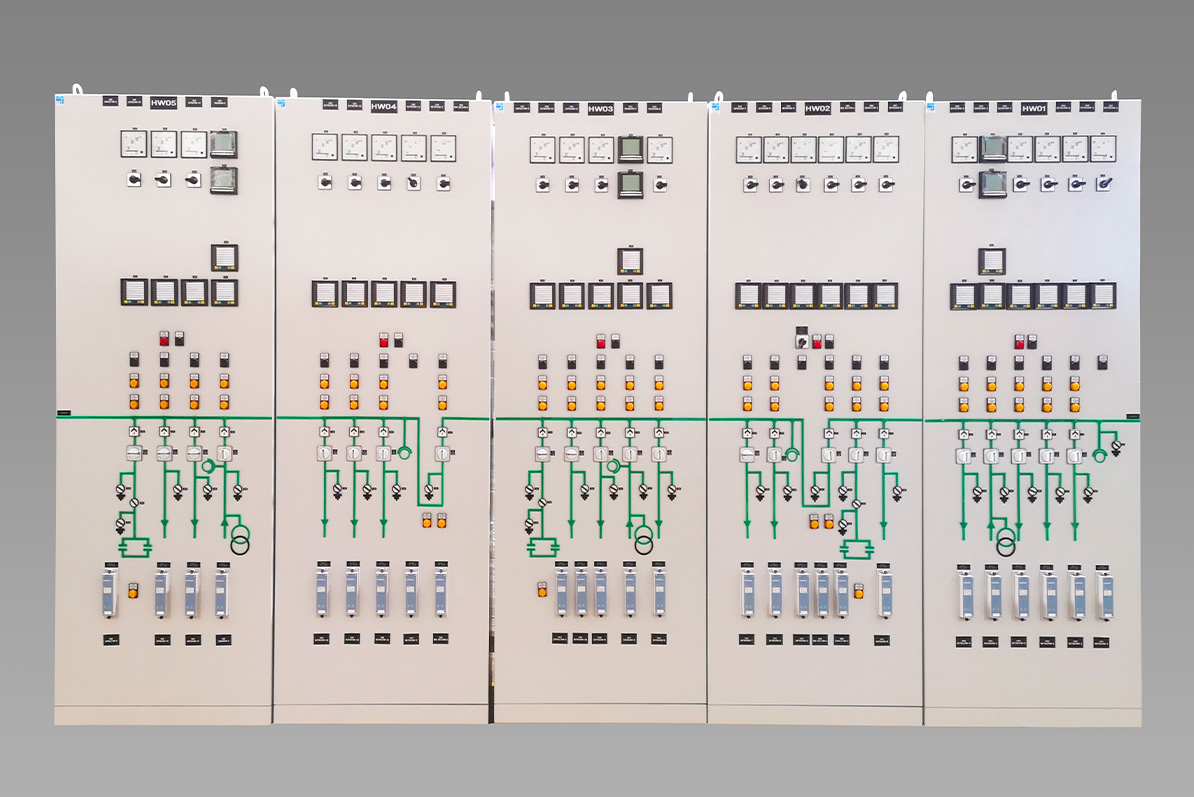Screen dimensions: 1194x797
Task: Turn the rightmost rotary selector switch on HW01
Action: (x=1105, y=184)
